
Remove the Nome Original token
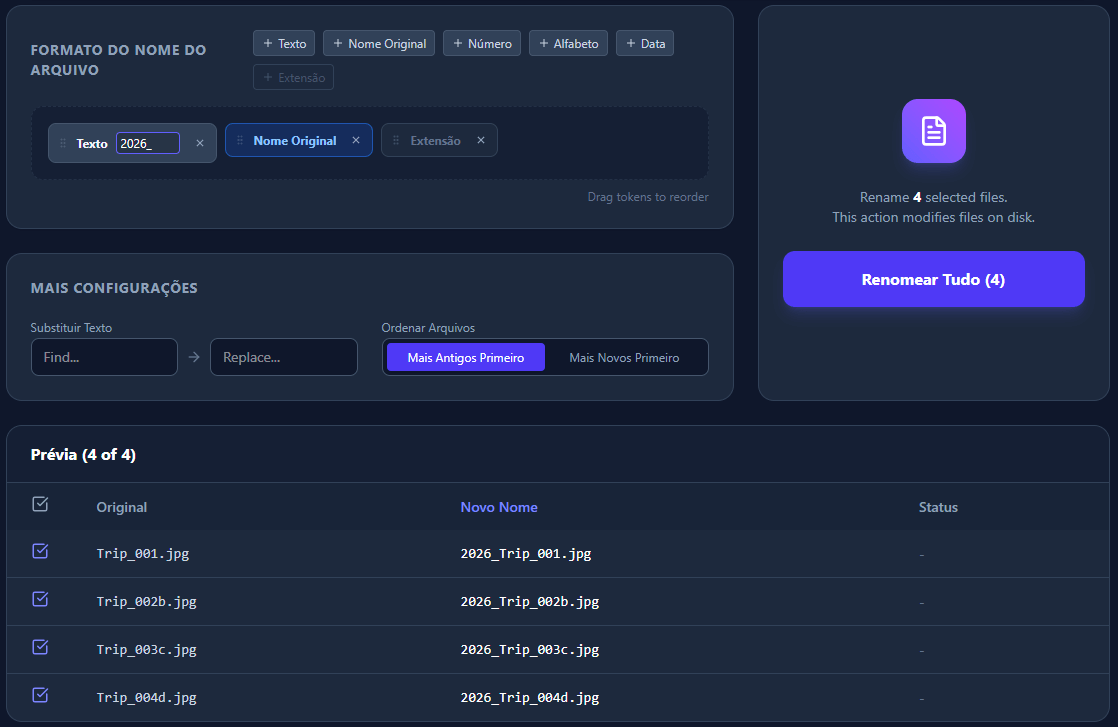click(356, 140)
